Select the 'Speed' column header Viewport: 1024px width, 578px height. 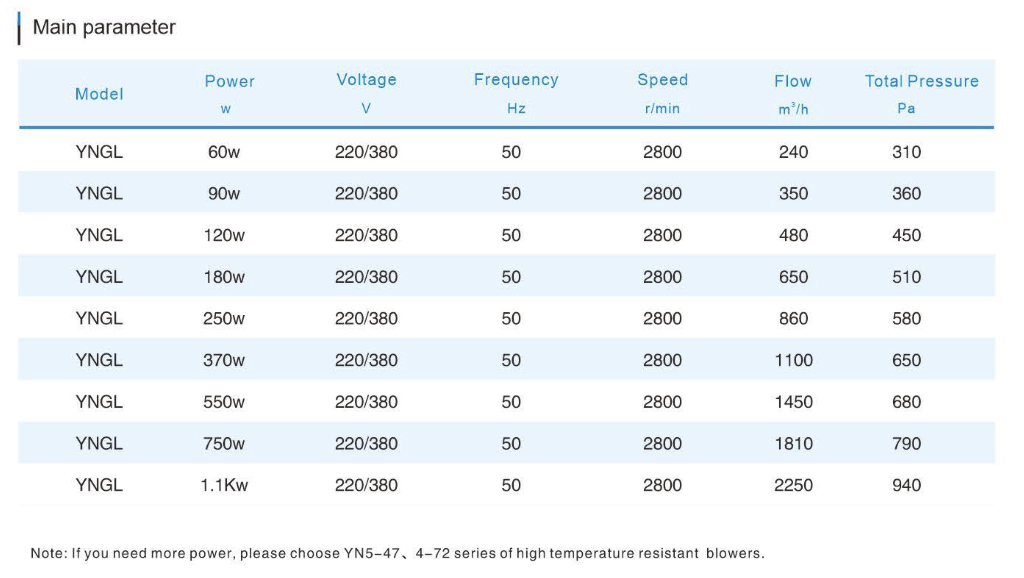click(x=662, y=80)
